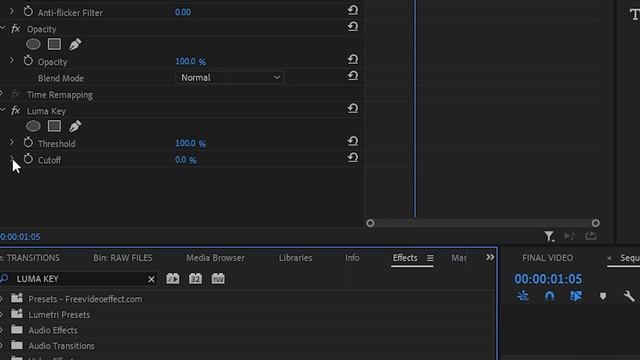This screenshot has width=640, height=360.
Task: Toggle insert sequences as nests icon
Action: point(523,296)
